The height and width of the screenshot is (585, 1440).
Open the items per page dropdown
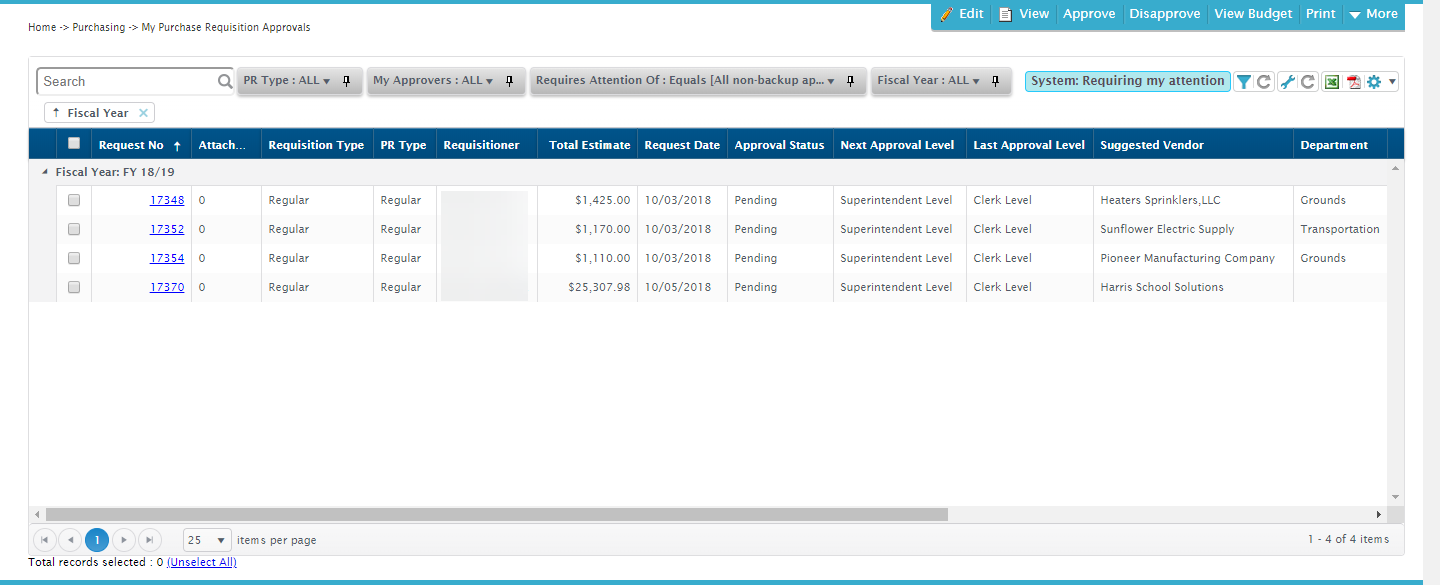click(x=206, y=539)
